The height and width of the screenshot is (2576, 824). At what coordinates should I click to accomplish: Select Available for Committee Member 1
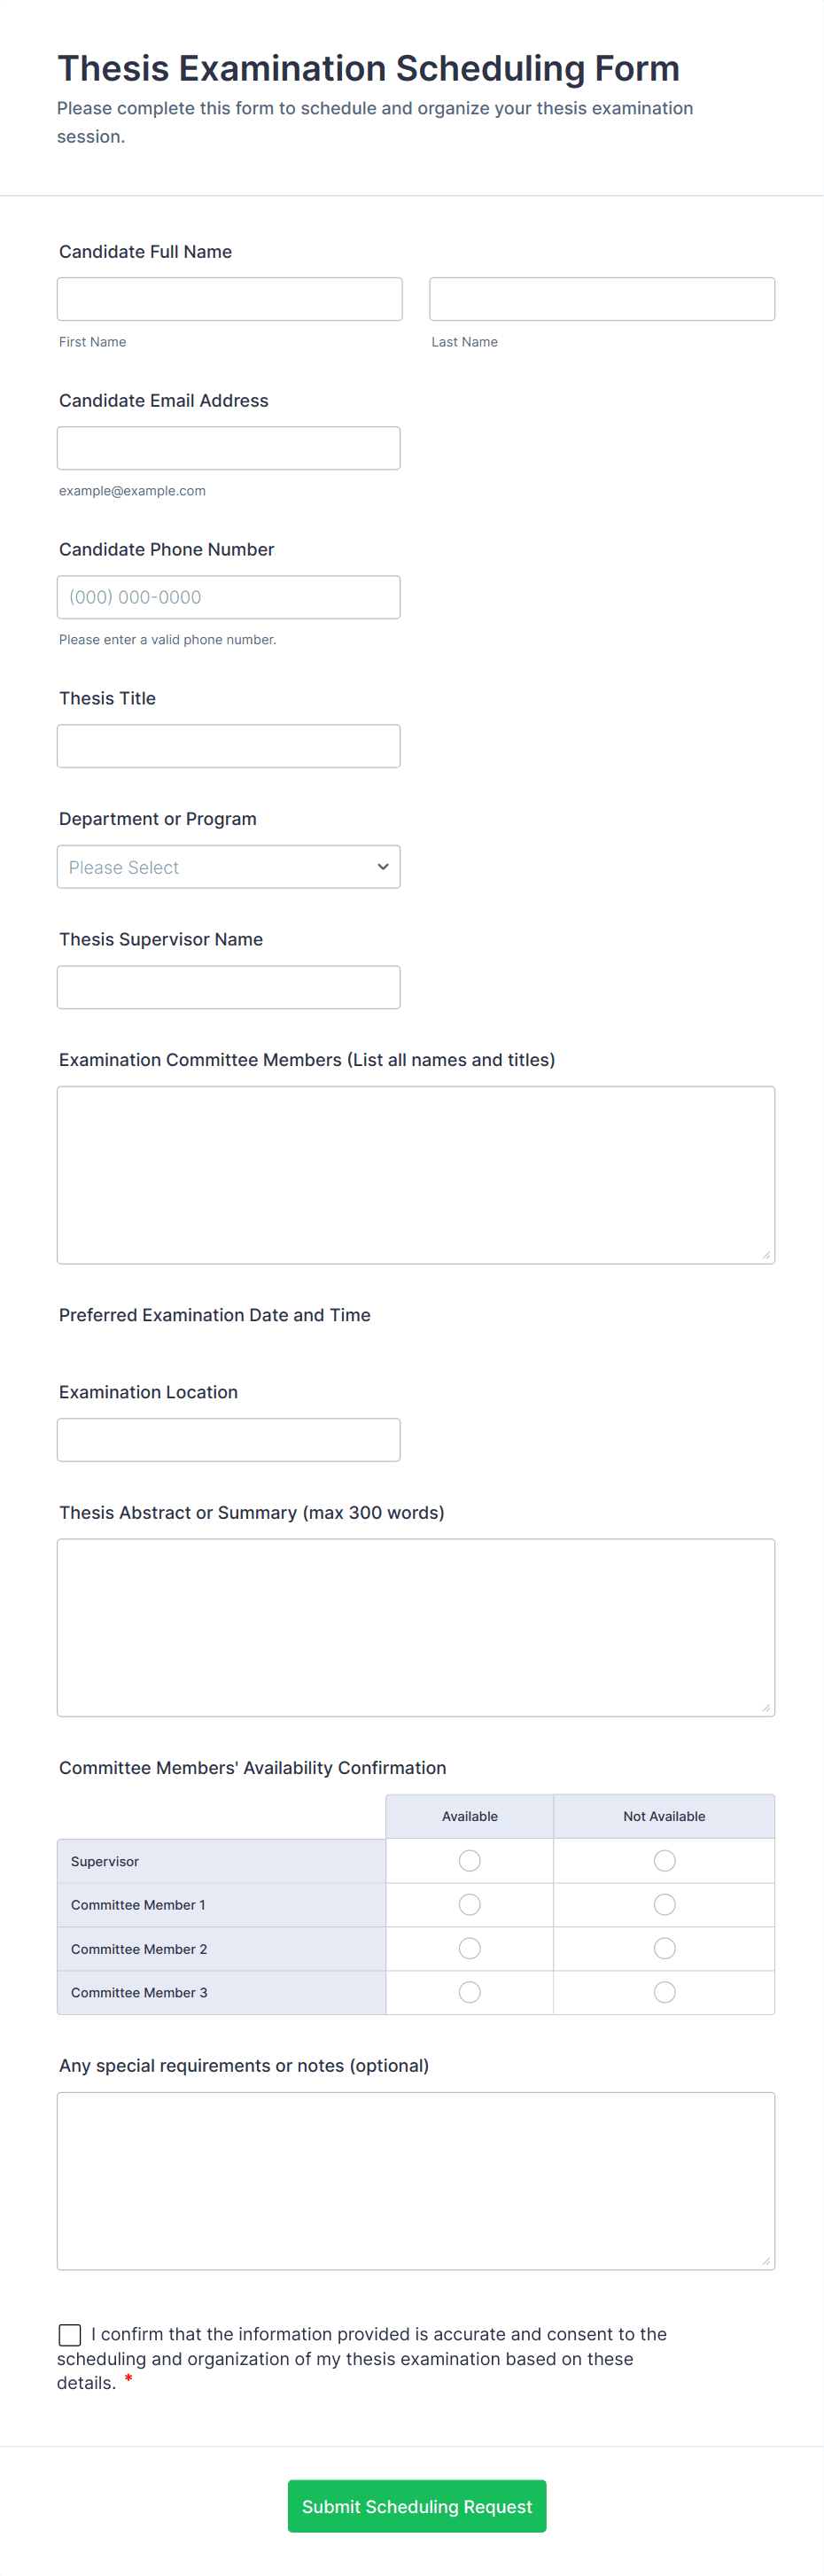click(x=469, y=1904)
